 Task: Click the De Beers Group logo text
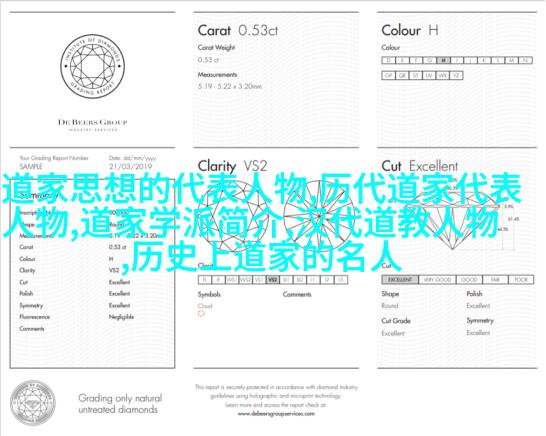pyautogui.click(x=93, y=122)
